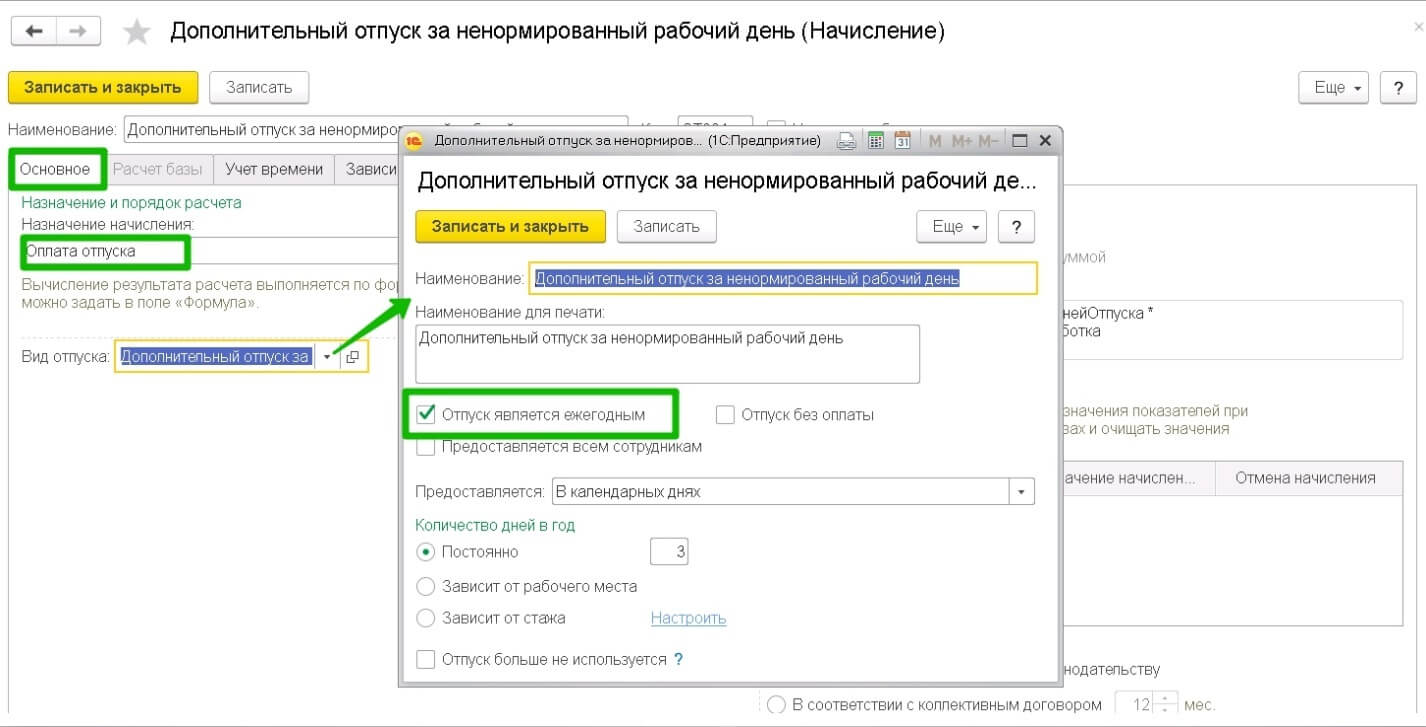Click the printer icon in dialog titlebar
This screenshot has height=727, width=1426.
click(847, 140)
